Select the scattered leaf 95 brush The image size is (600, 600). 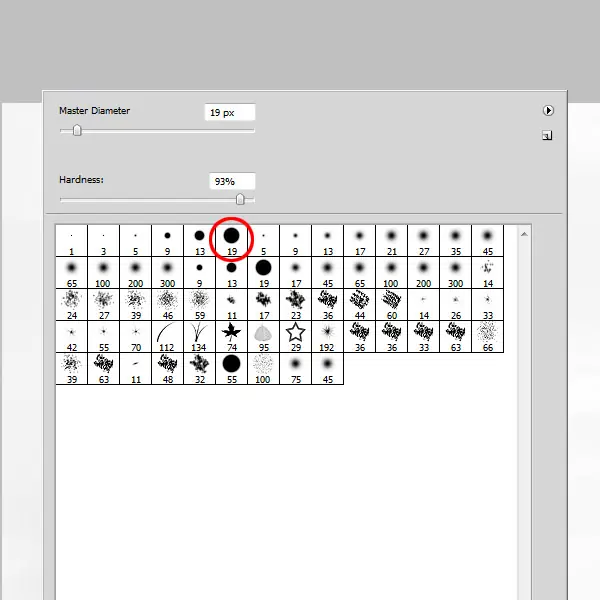264,337
